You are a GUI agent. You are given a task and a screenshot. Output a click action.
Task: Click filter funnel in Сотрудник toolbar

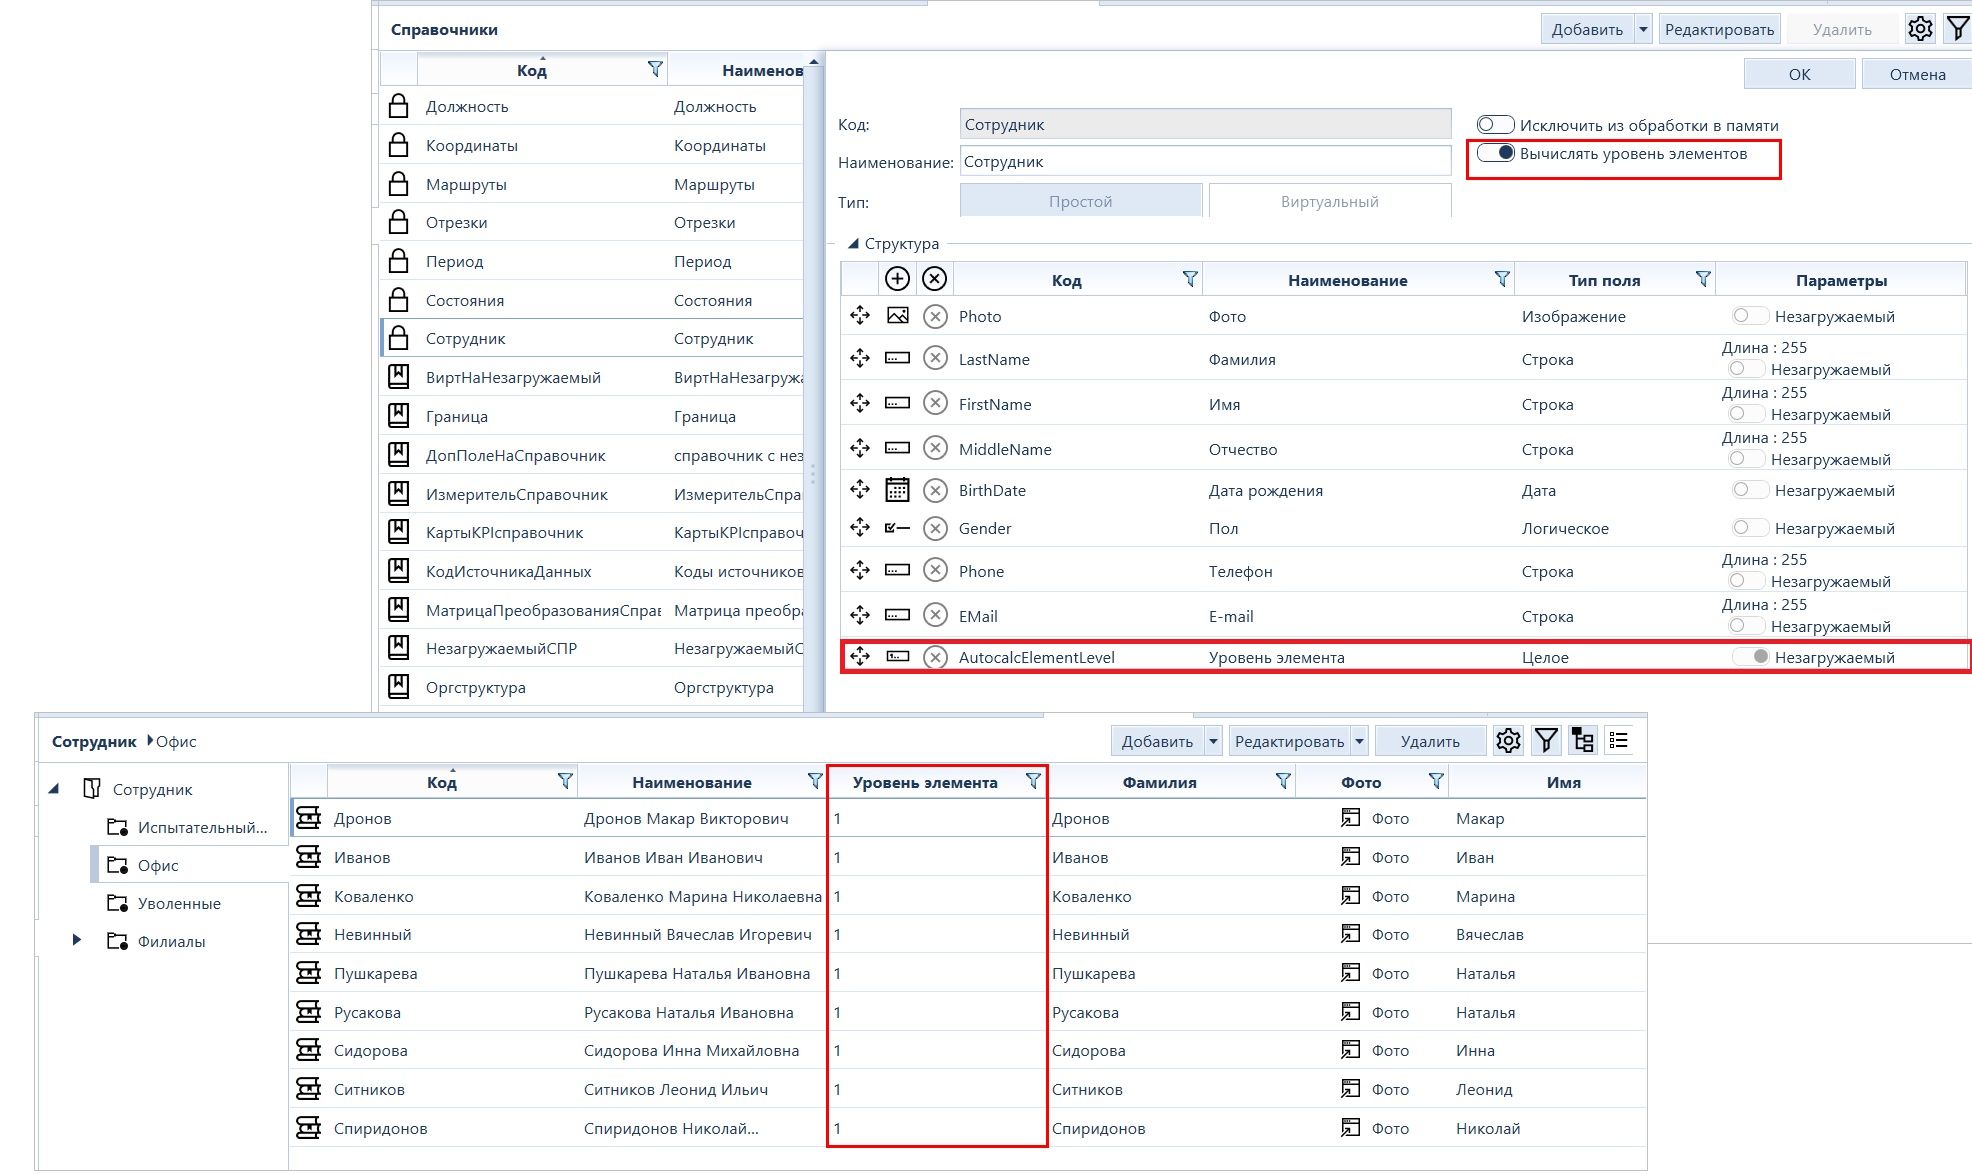[1546, 741]
